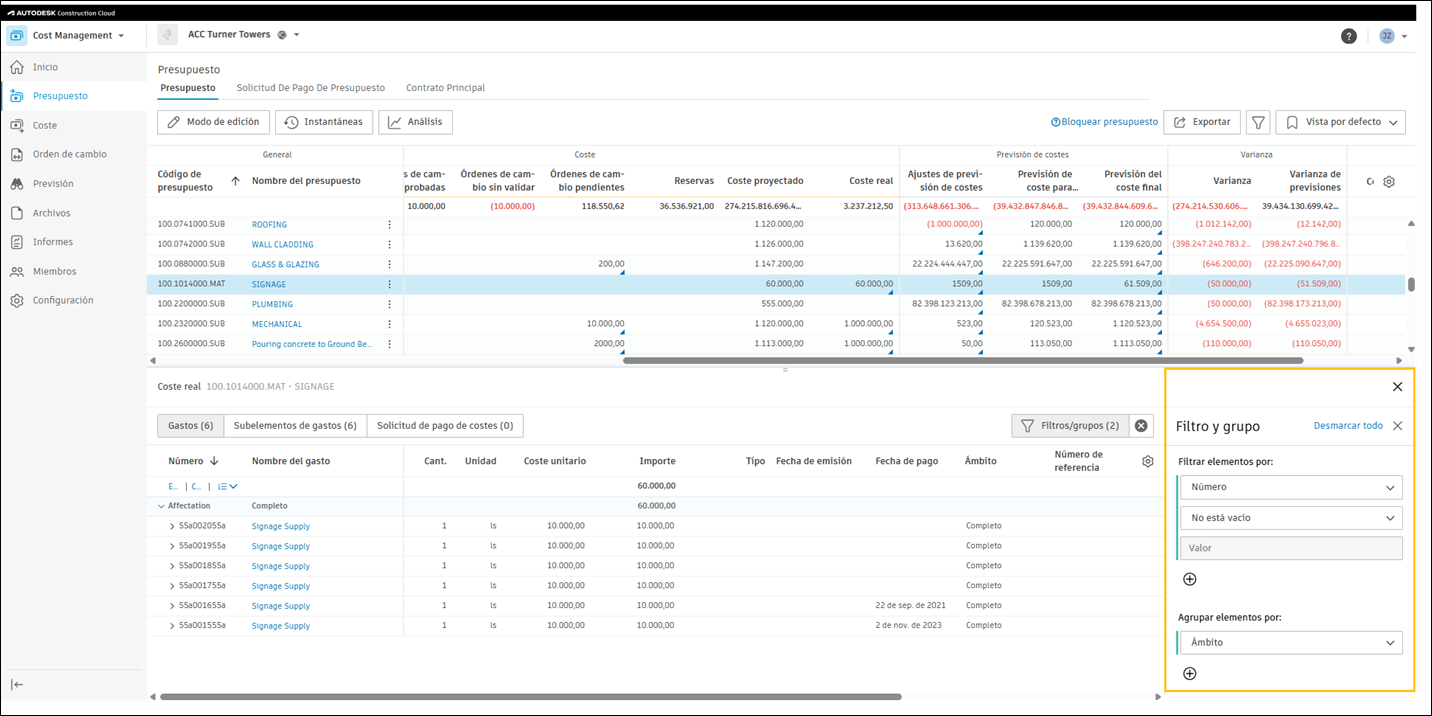The height and width of the screenshot is (716, 1432).
Task: Open the three-dot menu for MECHANICAL row
Action: tap(390, 324)
